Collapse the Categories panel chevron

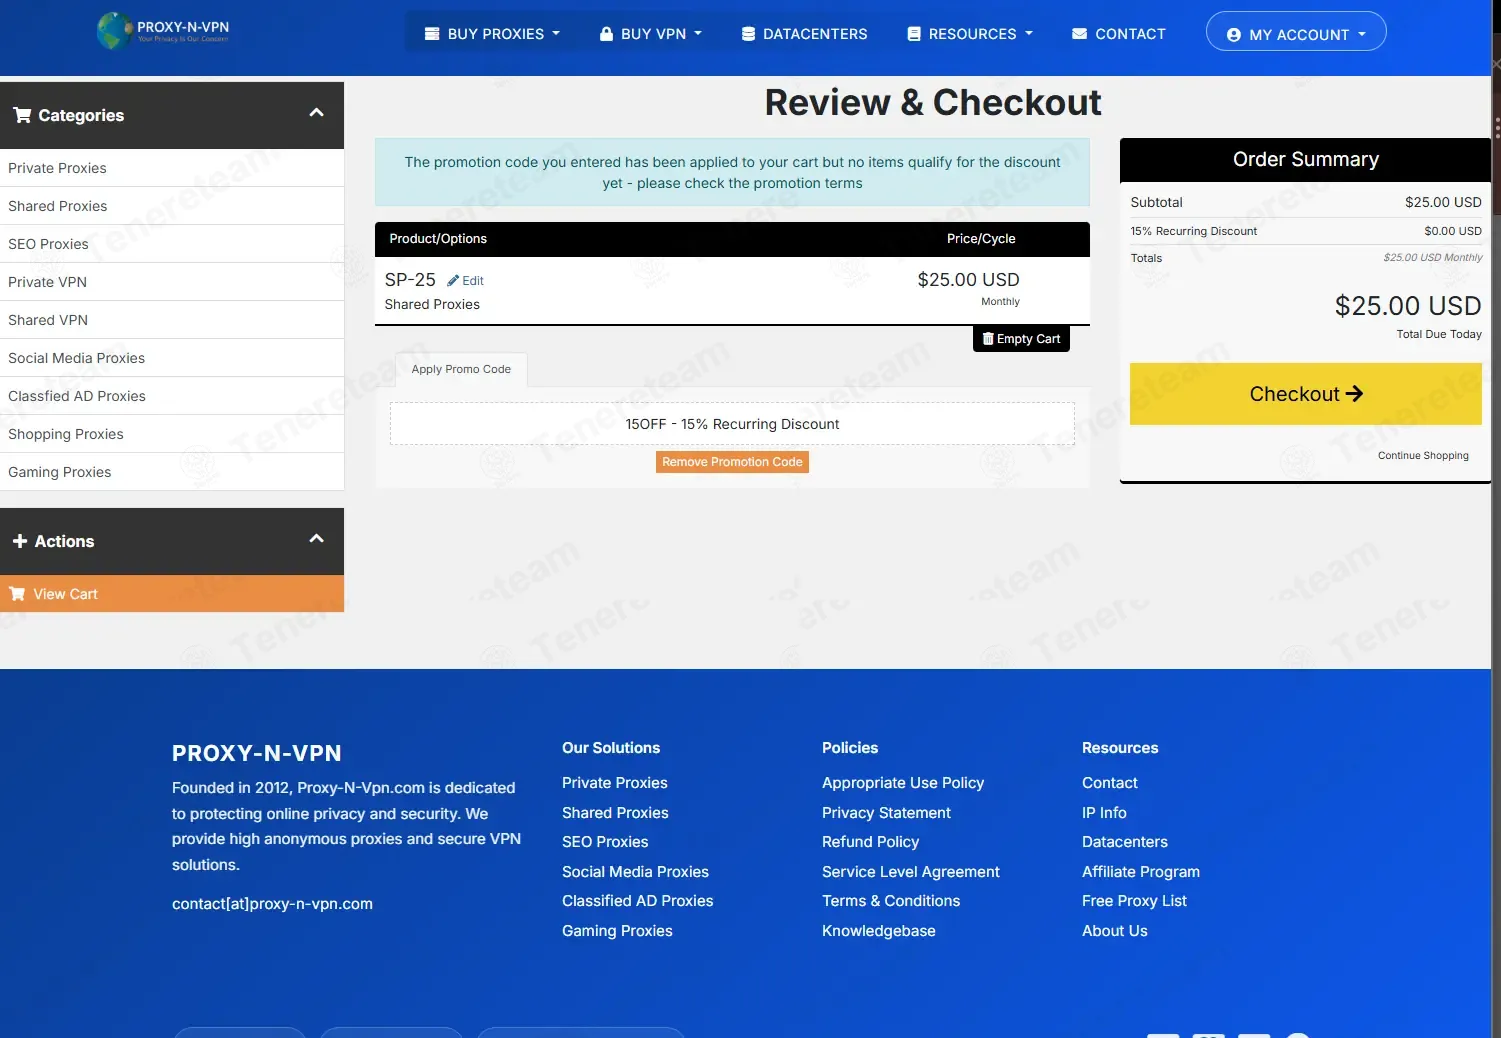316,113
